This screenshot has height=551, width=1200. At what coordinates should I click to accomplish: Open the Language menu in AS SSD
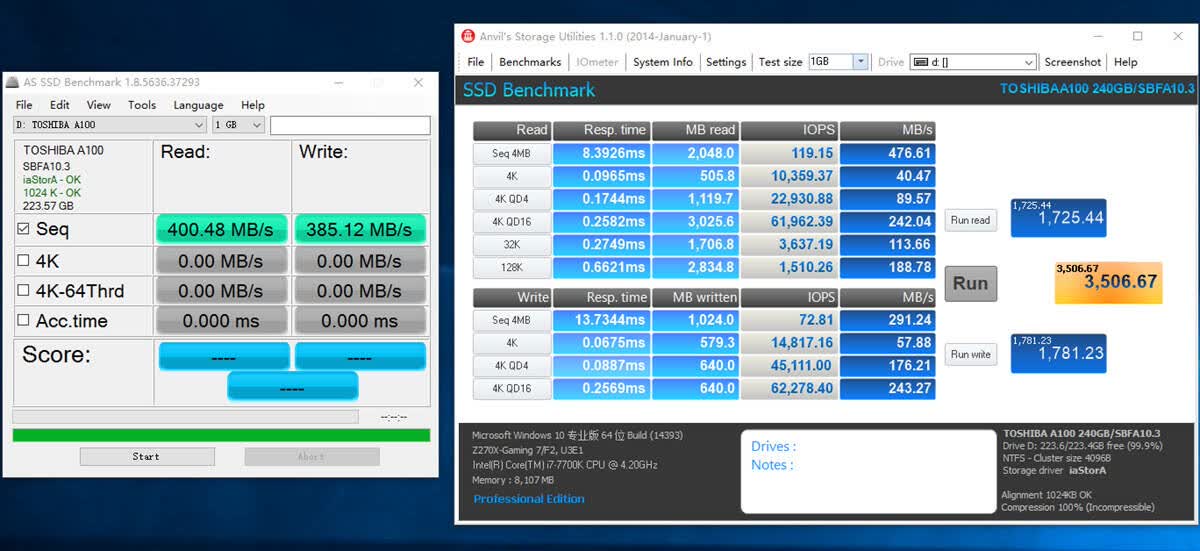tap(198, 105)
